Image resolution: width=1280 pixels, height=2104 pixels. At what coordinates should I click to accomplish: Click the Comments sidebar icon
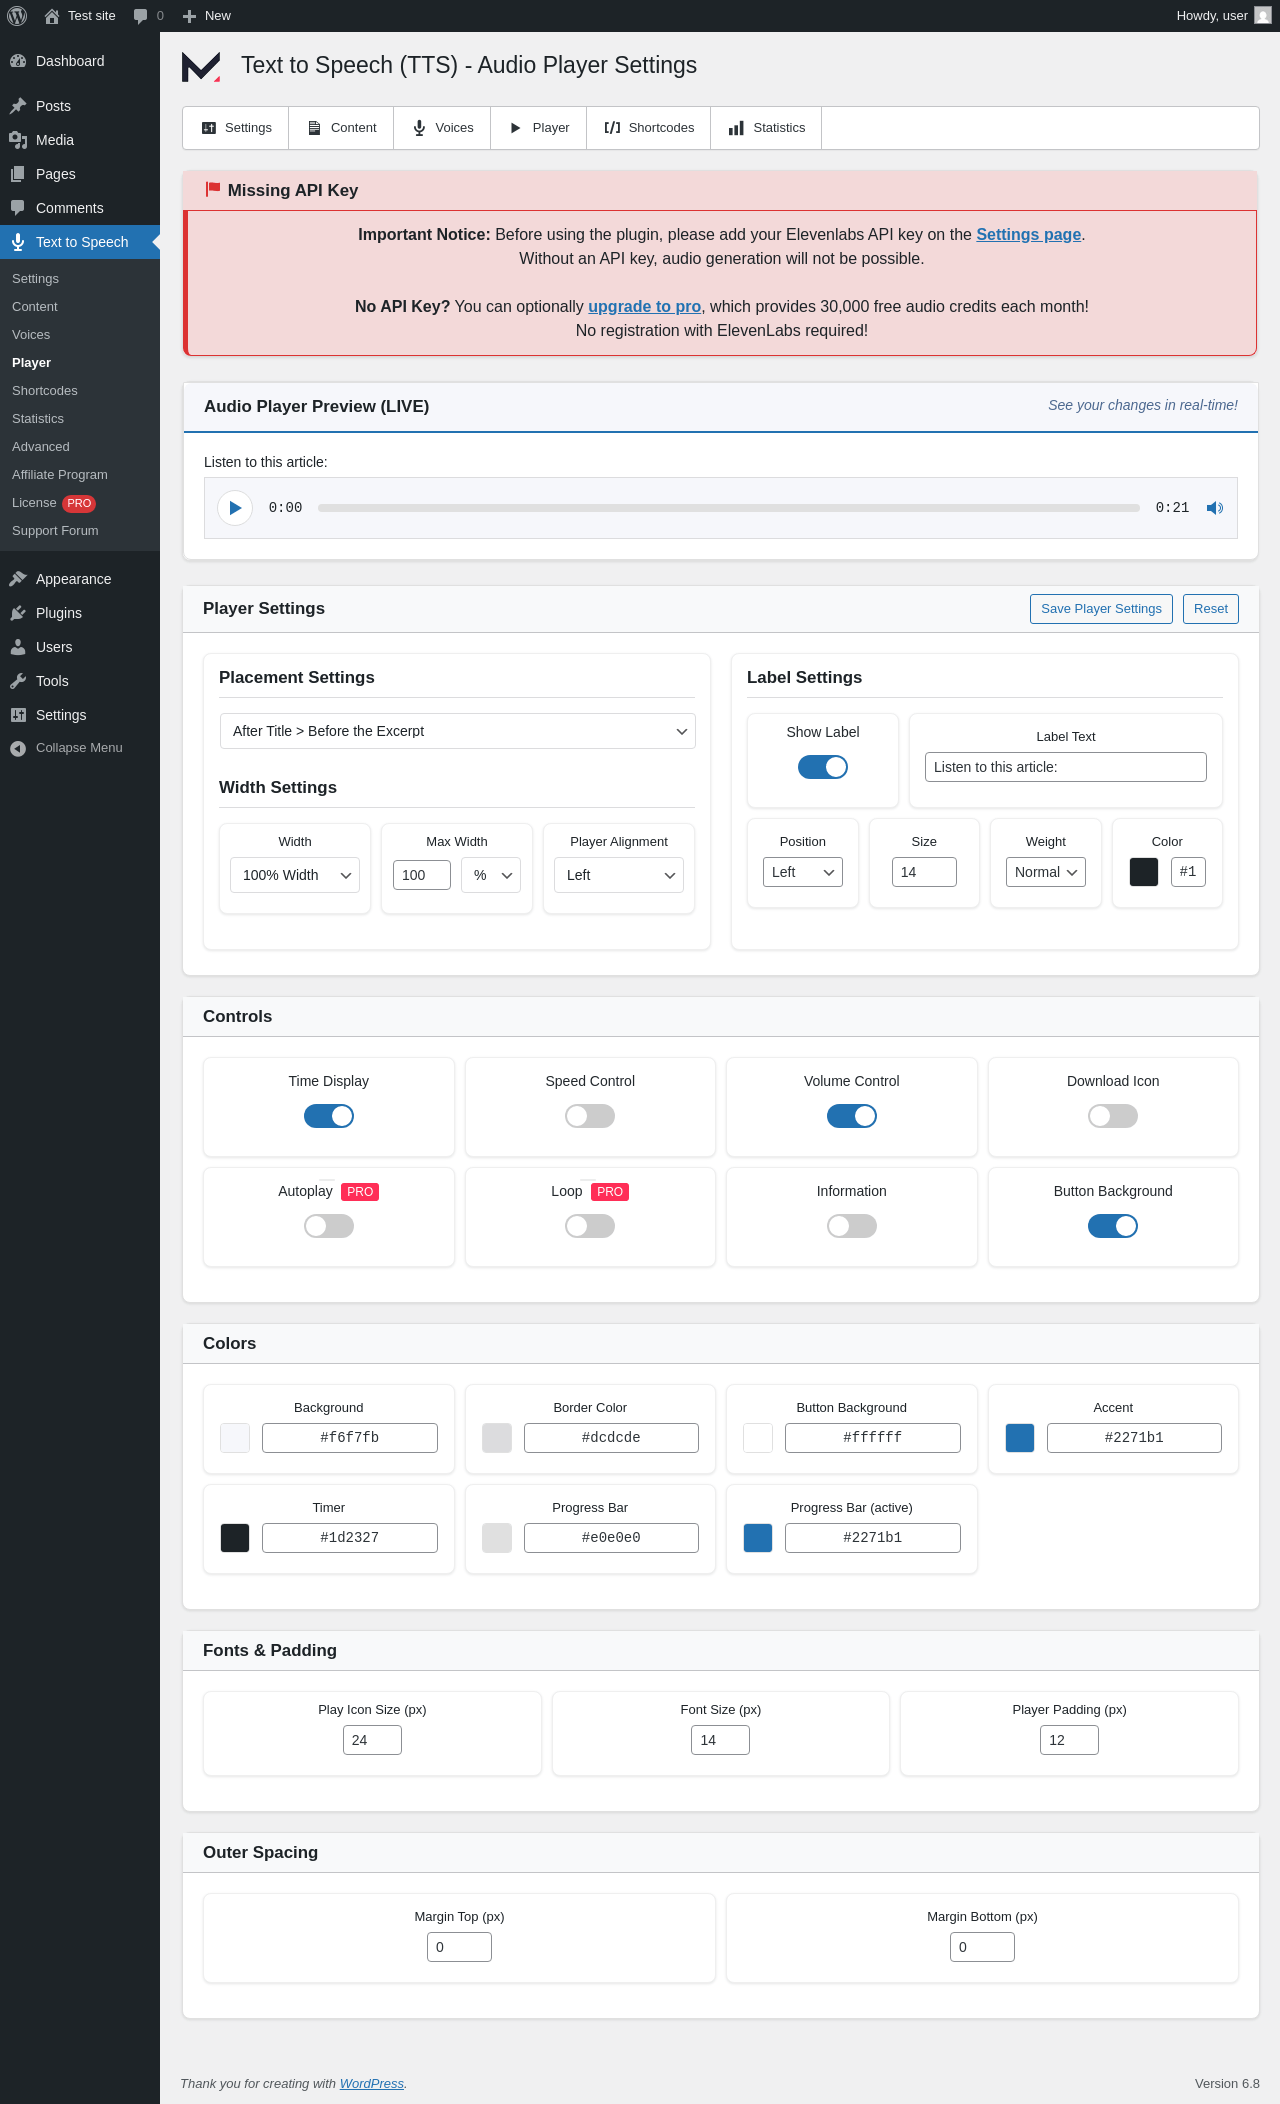click(18, 208)
